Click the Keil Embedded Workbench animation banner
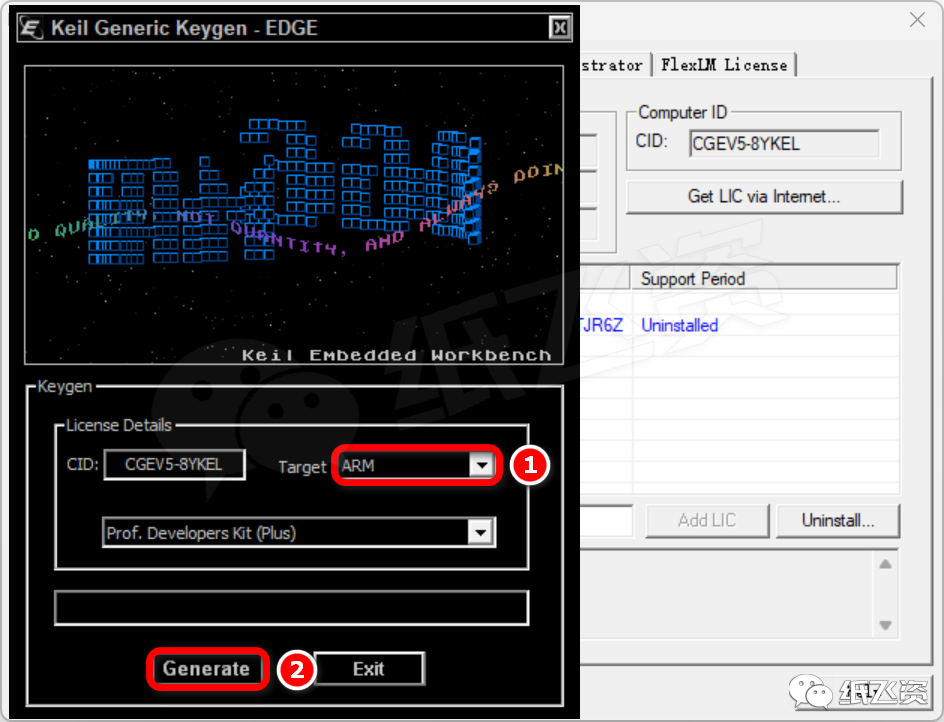This screenshot has height=722, width=944. point(294,215)
